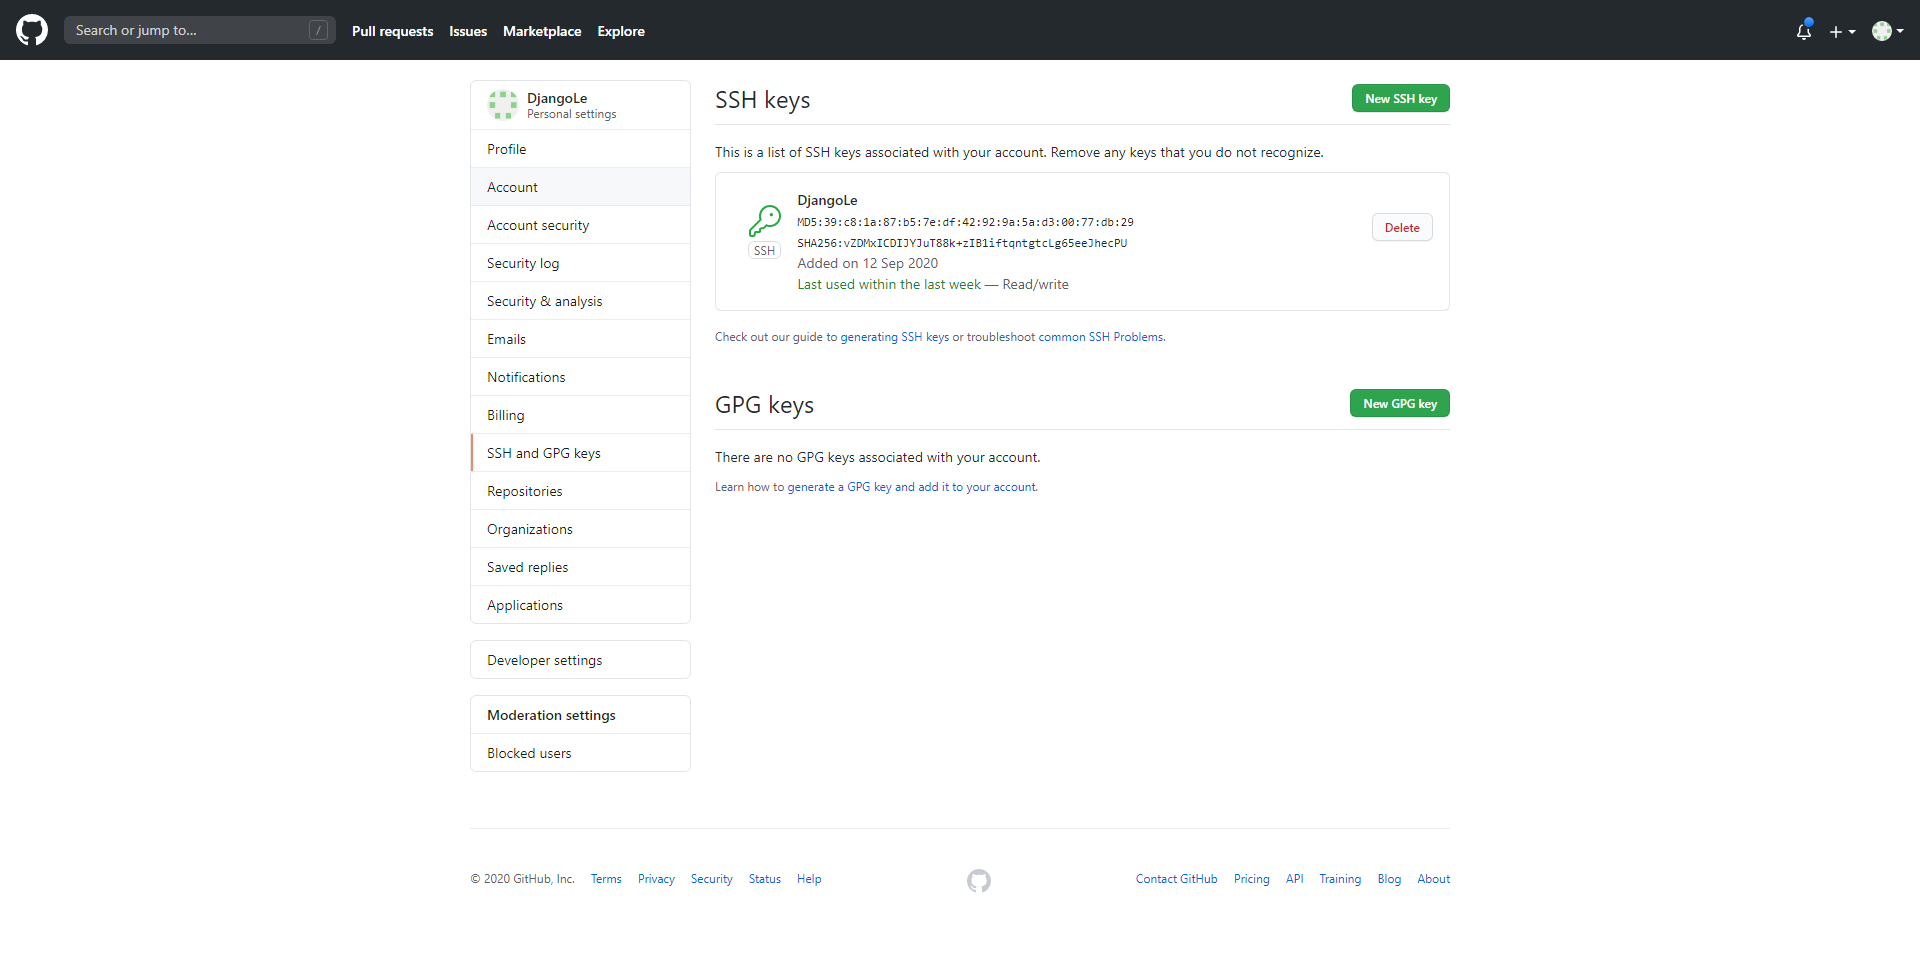Open the Status footer link
Screen dimensions: 1920x969
(765, 879)
